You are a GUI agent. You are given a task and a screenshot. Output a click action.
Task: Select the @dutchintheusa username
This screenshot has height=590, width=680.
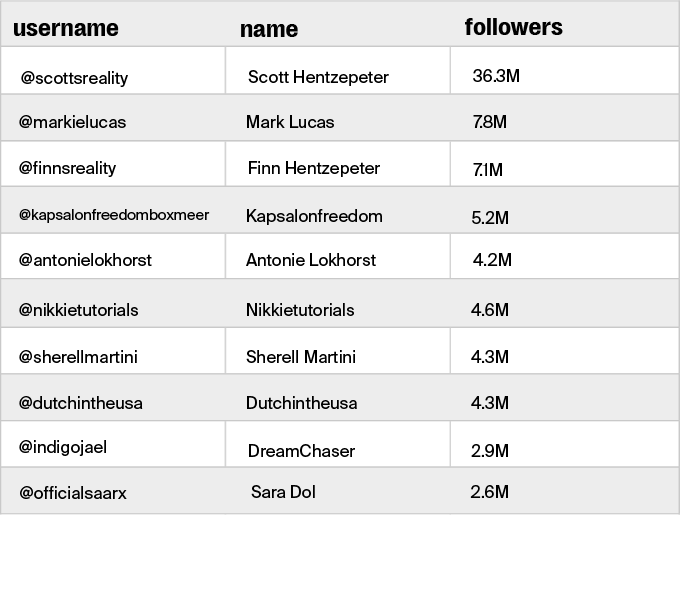point(80,403)
